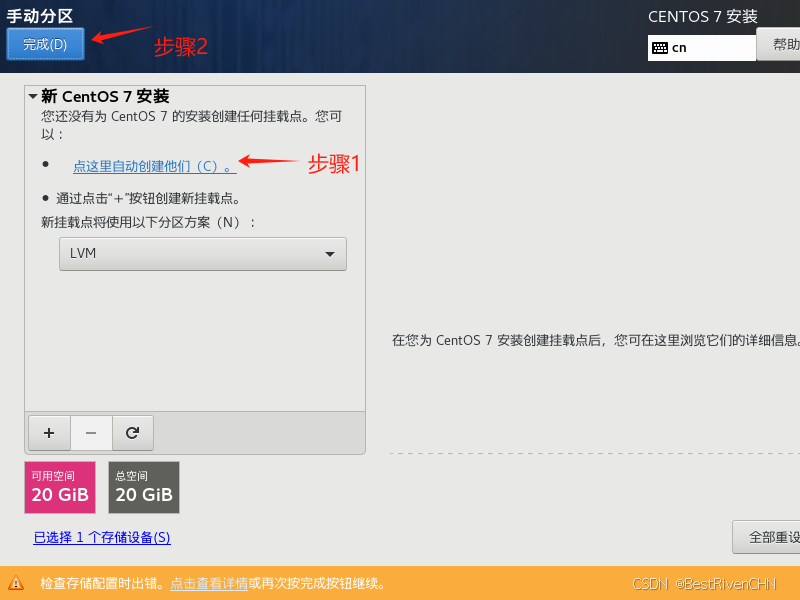Open 点这里自动创建他们 automatic mount point link
This screenshot has height=600, width=800.
pyautogui.click(x=150, y=165)
